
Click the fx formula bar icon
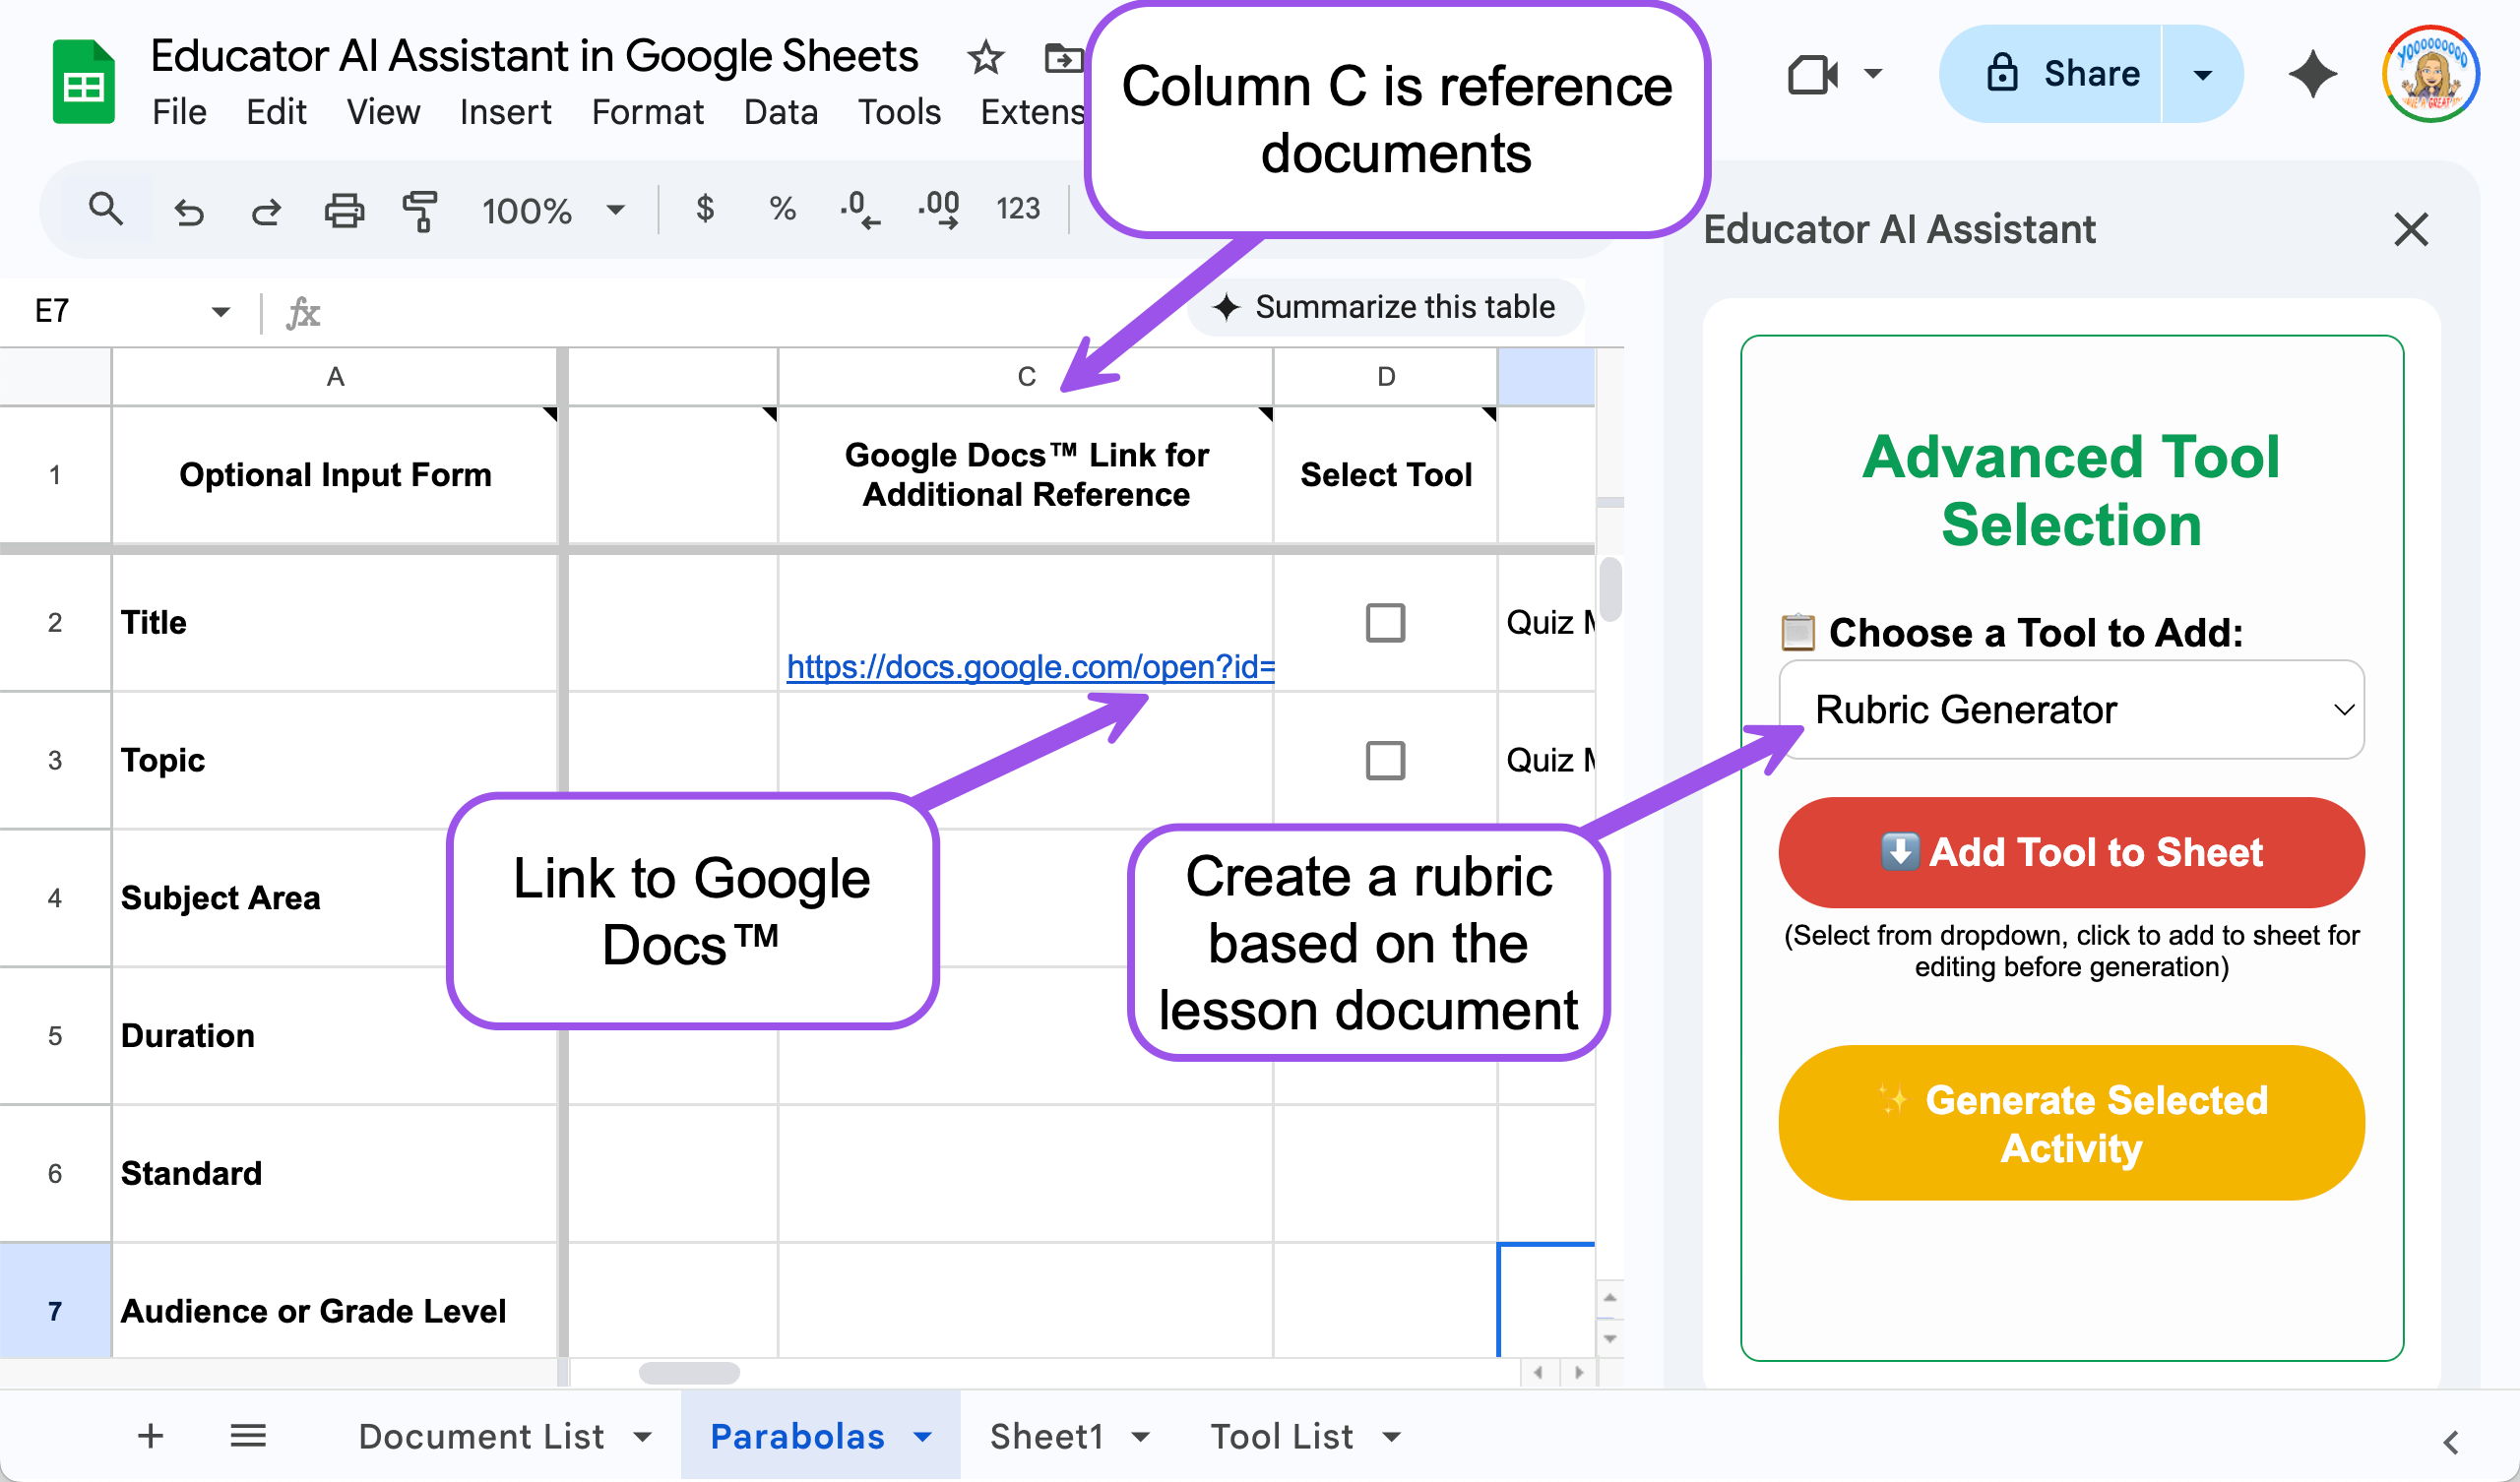pos(303,313)
